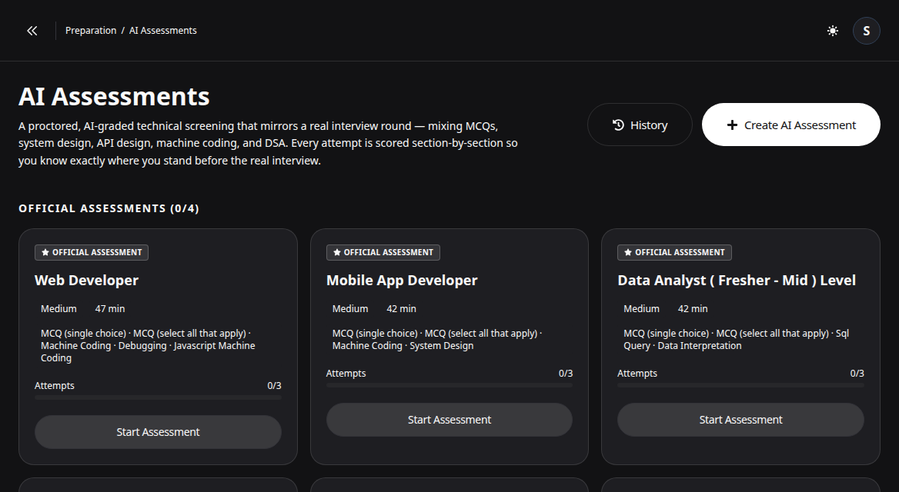
Task: Click Create AI Assessment button
Action: click(x=791, y=125)
